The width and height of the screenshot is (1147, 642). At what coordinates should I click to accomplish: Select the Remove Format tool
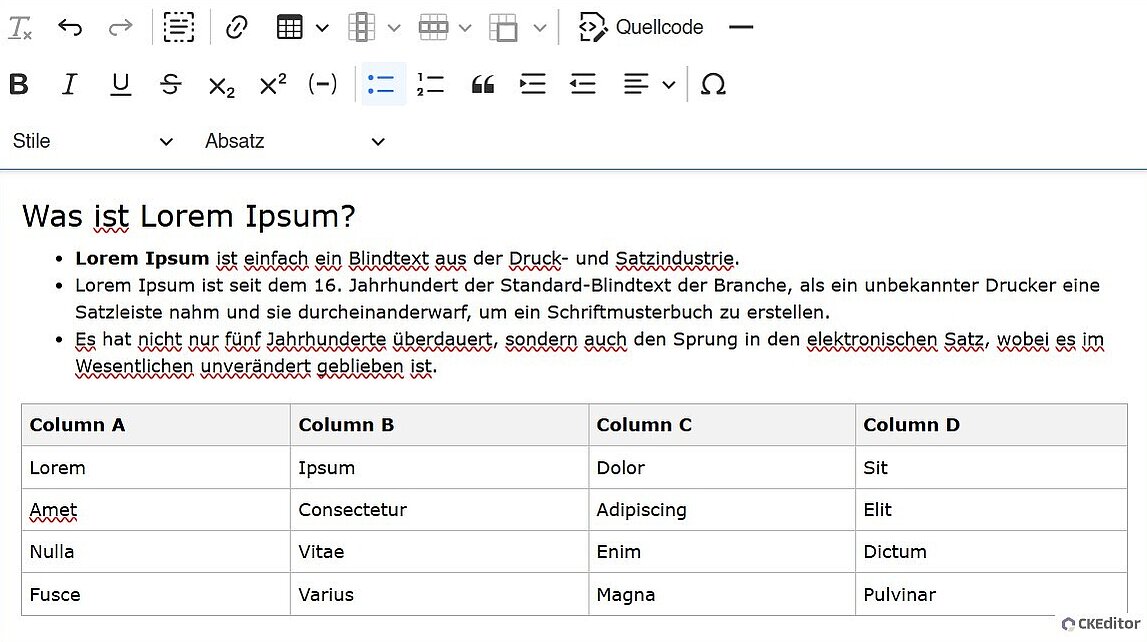[x=18, y=27]
